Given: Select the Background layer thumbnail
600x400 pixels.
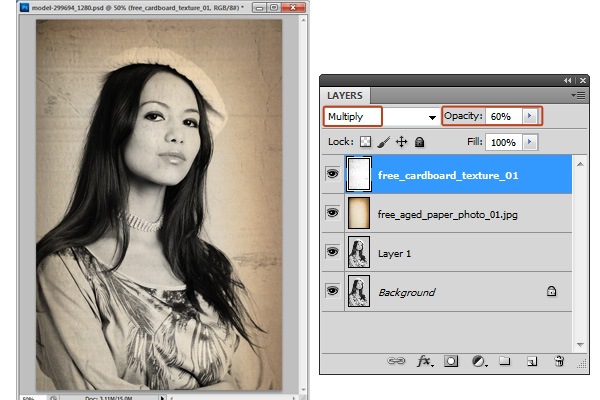Looking at the screenshot, I should (x=359, y=291).
